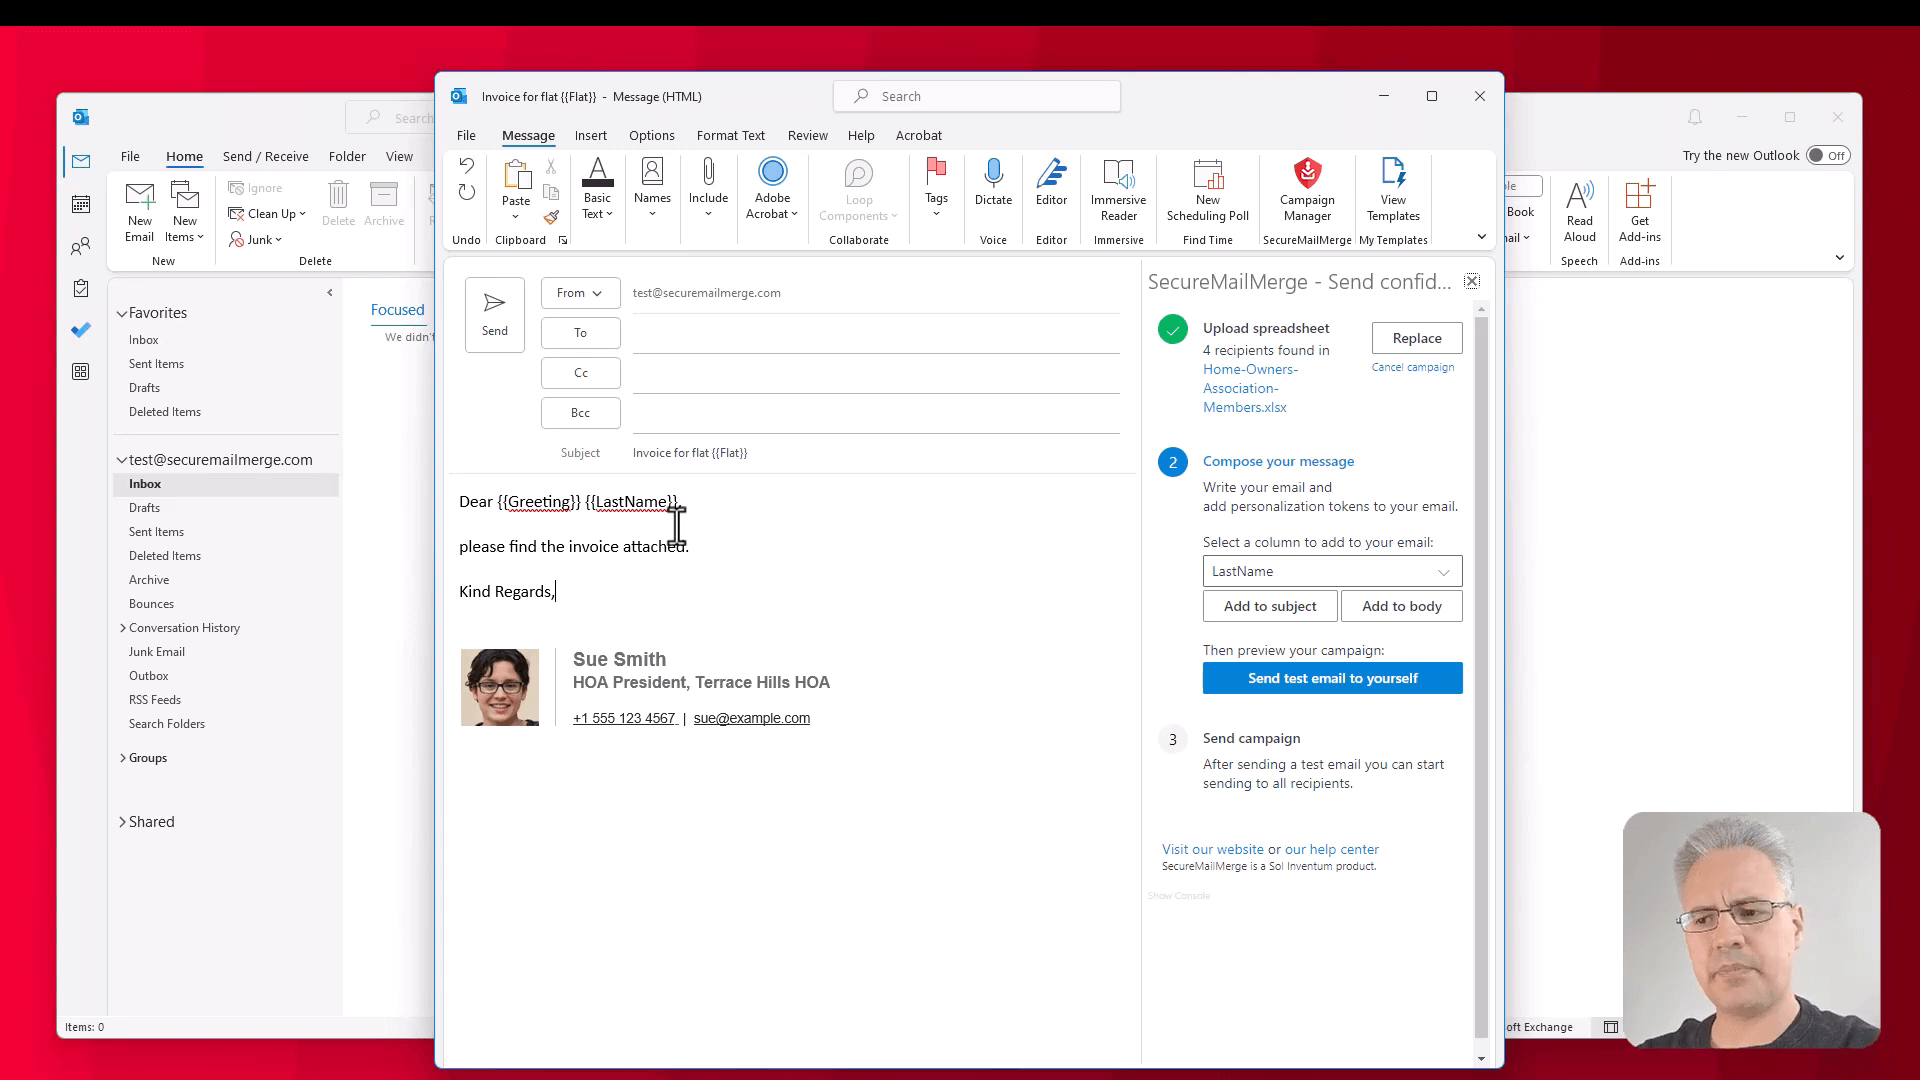Switch to Calendar in the navigation sidebar
Image resolution: width=1920 pixels, height=1080 pixels.
[x=81, y=203]
